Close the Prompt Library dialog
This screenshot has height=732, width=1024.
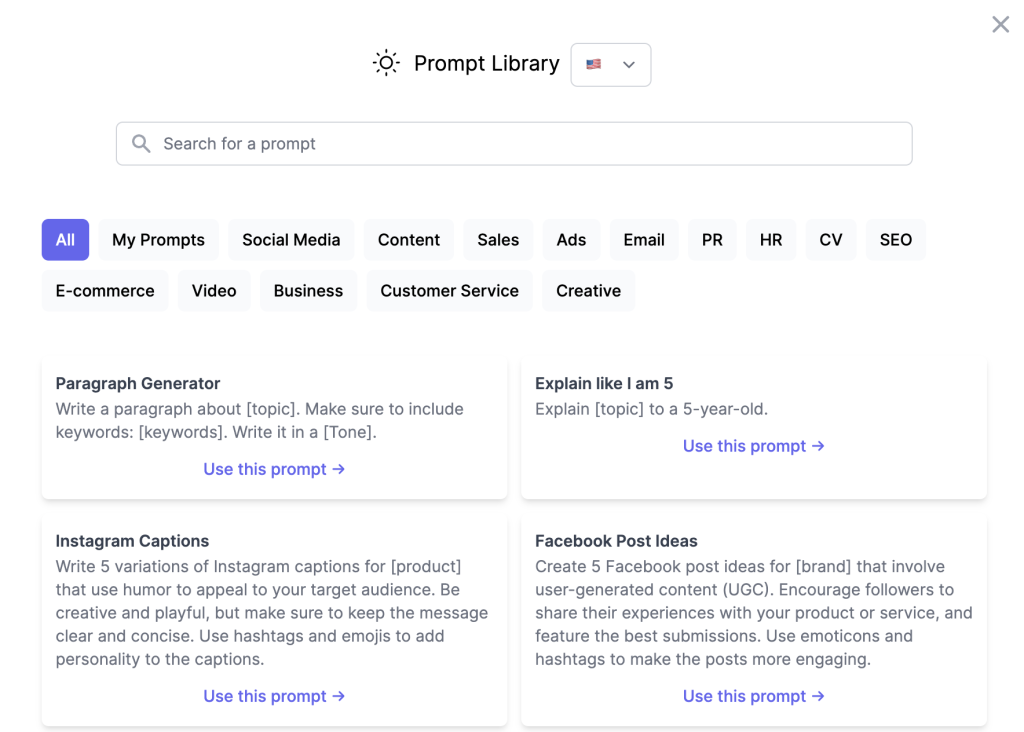1000,25
